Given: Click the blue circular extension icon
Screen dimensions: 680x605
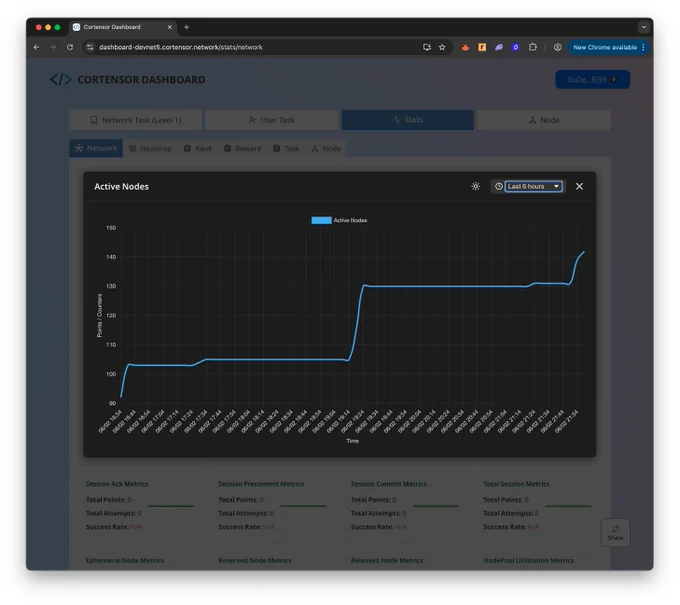Looking at the screenshot, I should point(516,47).
